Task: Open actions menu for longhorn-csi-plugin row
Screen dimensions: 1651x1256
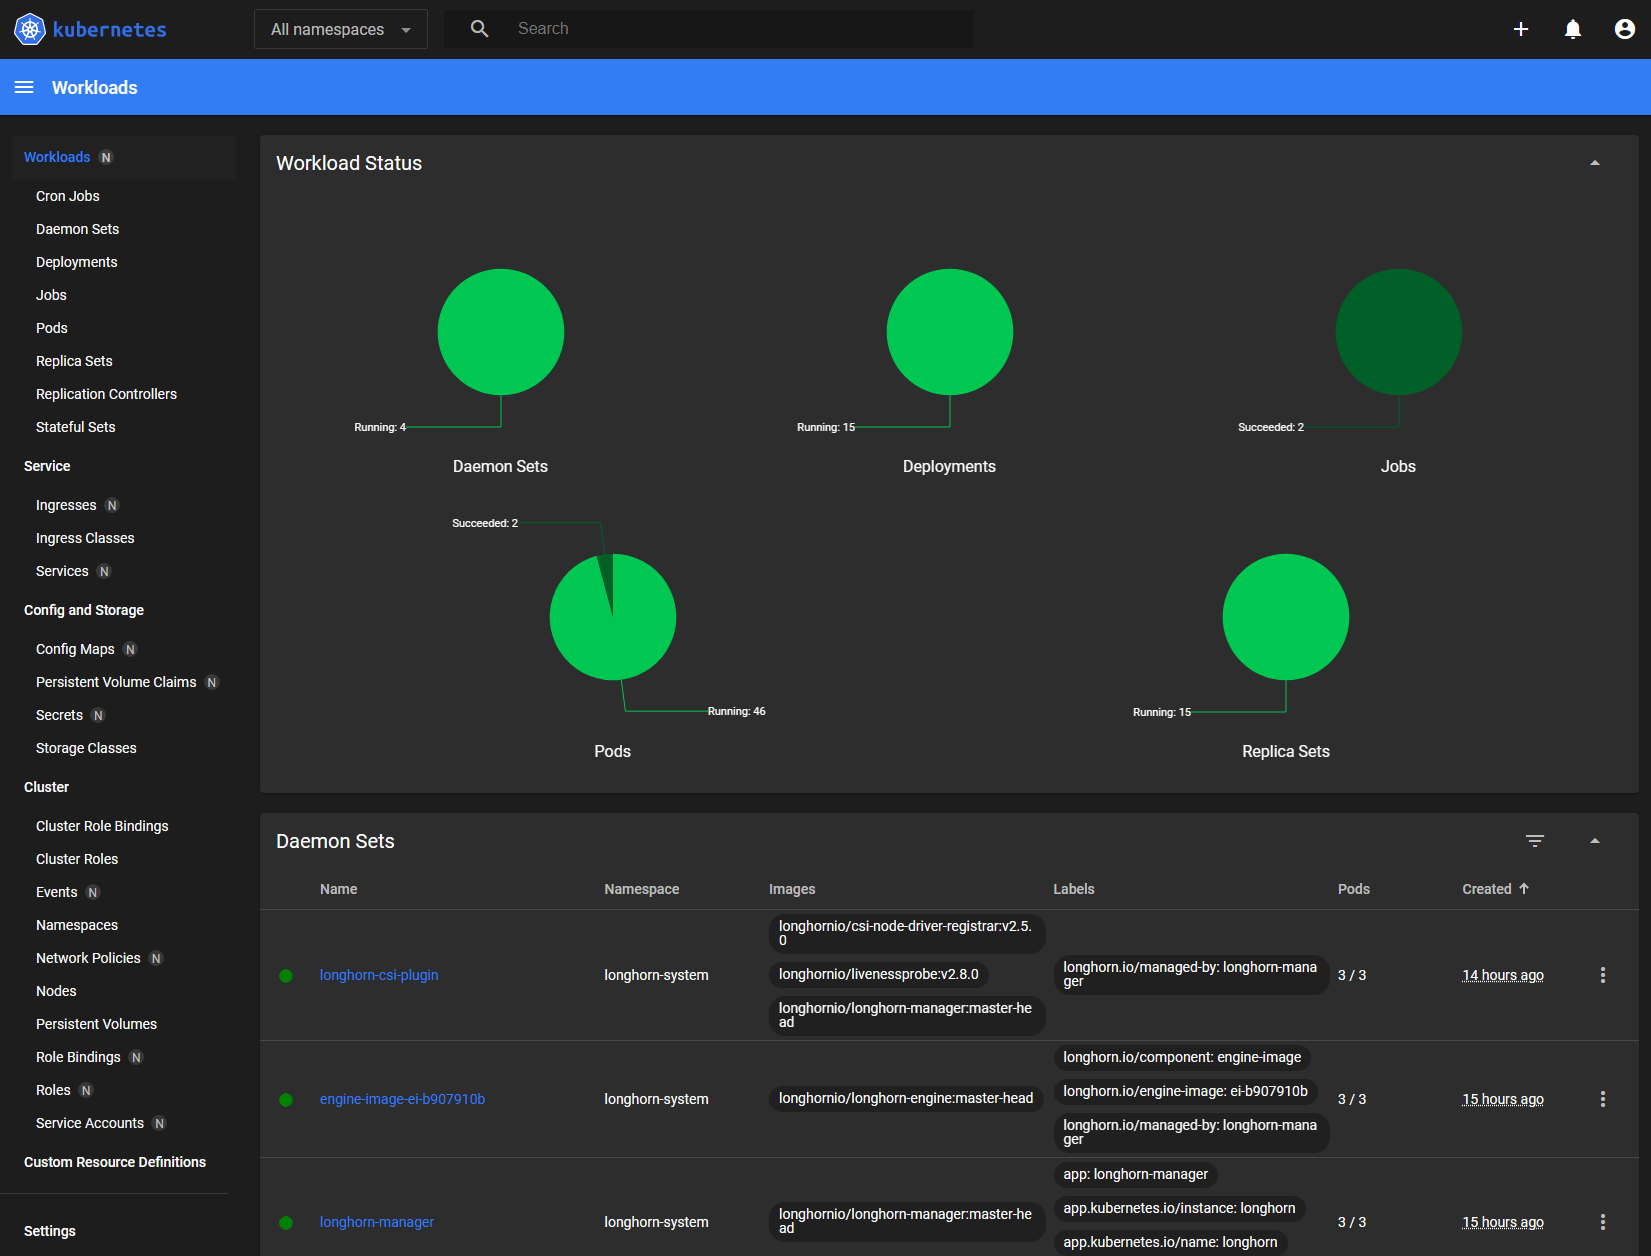Action: [1602, 975]
